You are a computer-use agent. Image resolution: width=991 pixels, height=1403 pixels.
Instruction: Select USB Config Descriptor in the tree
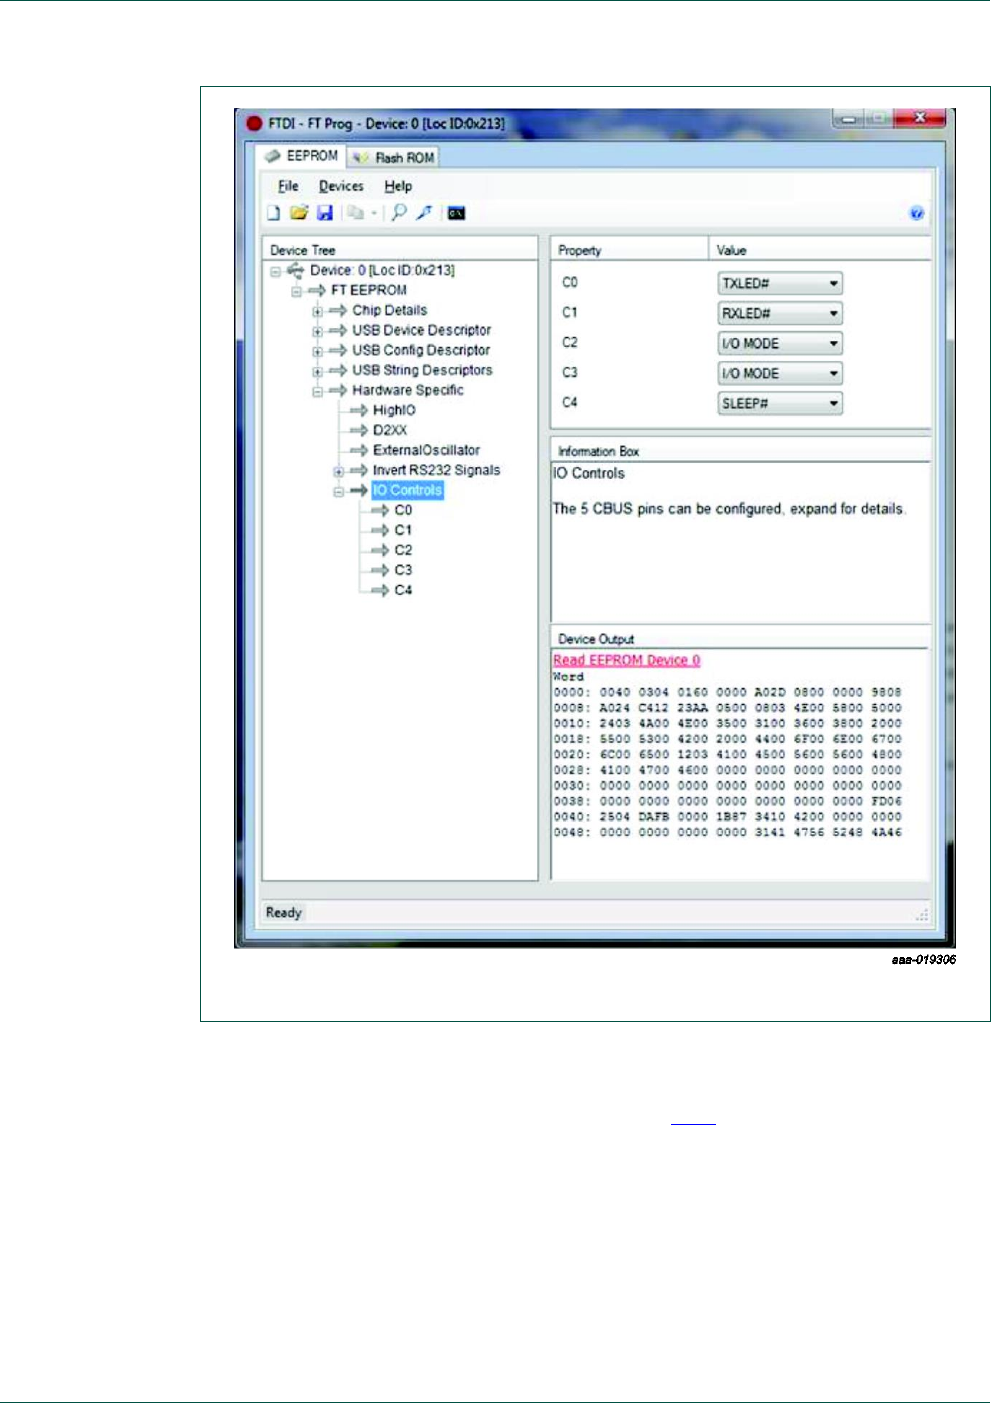click(421, 350)
